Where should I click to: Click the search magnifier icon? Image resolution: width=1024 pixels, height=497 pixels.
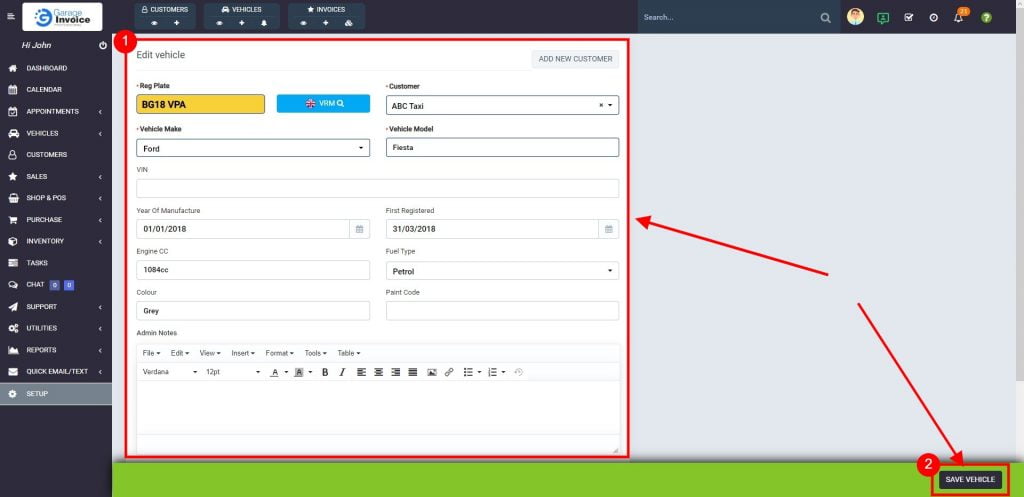pyautogui.click(x=825, y=18)
